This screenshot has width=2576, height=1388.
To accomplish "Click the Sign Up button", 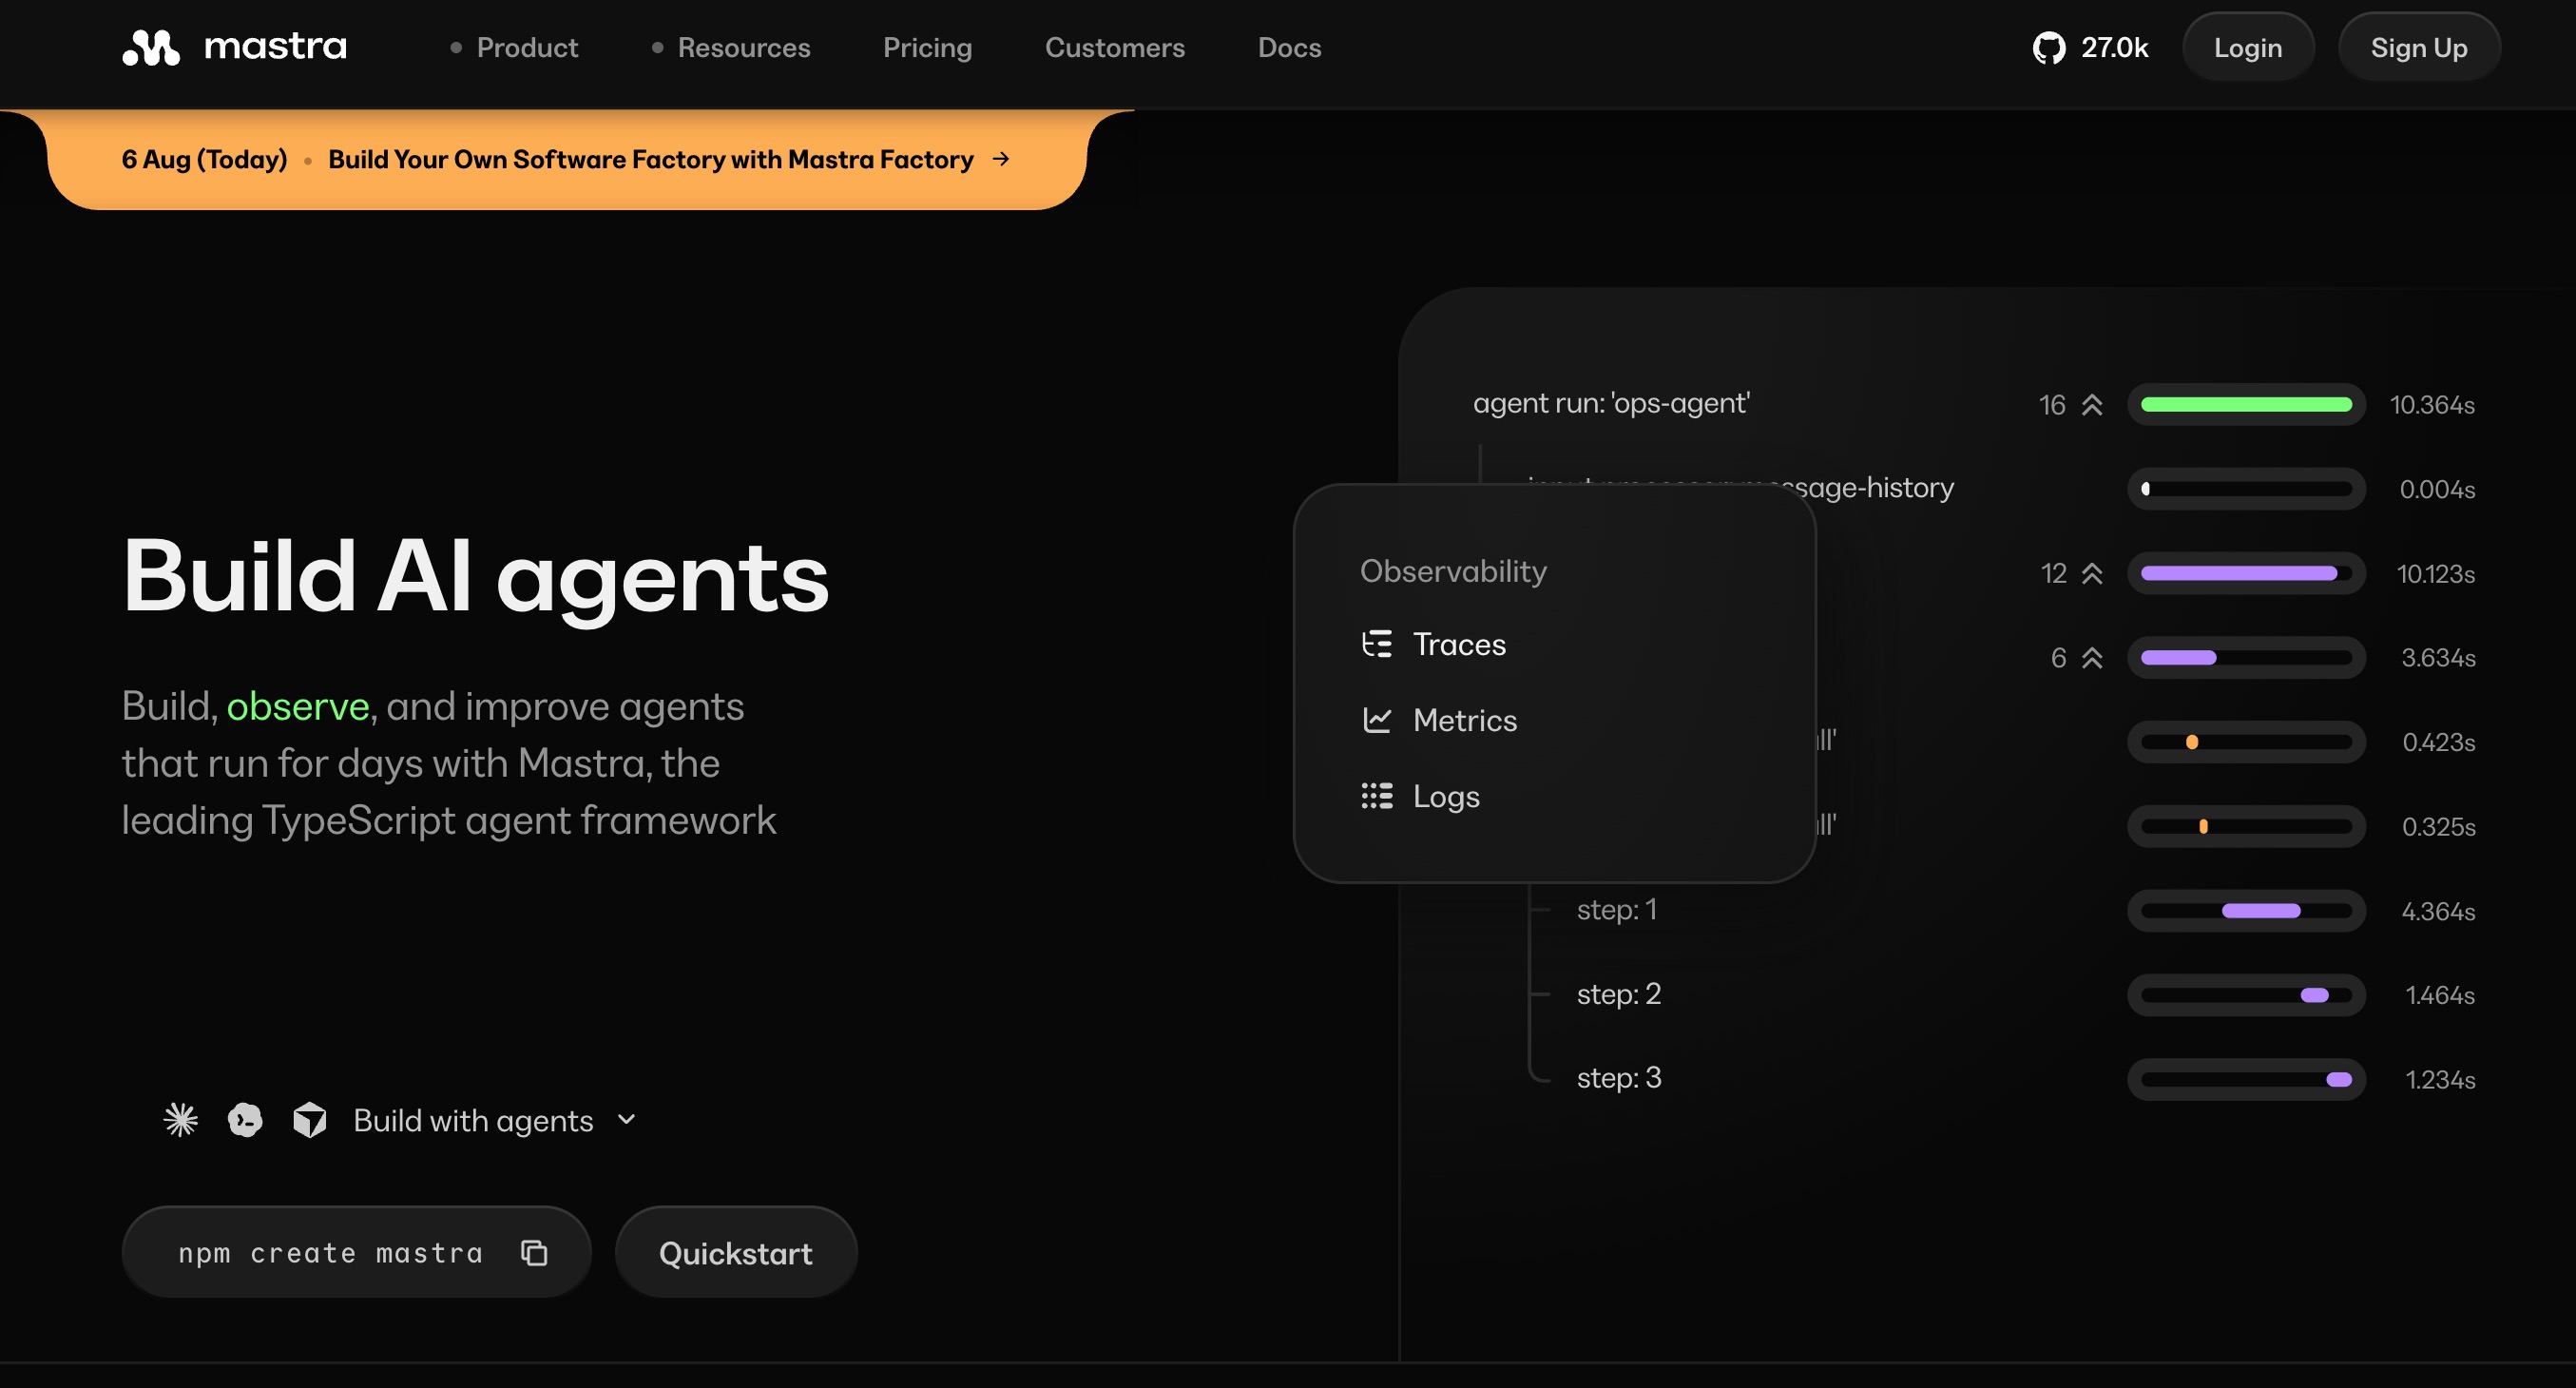I will [2418, 47].
